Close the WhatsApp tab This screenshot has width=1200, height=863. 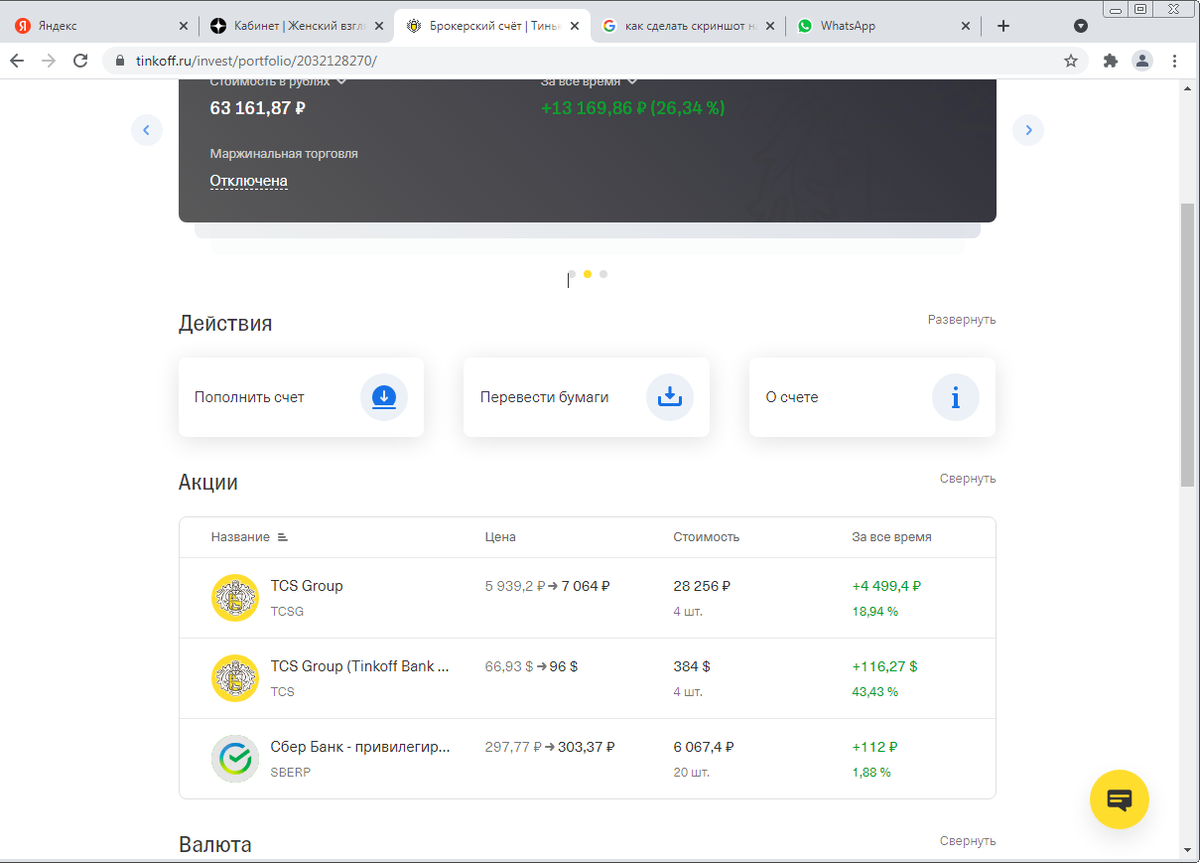click(965, 26)
